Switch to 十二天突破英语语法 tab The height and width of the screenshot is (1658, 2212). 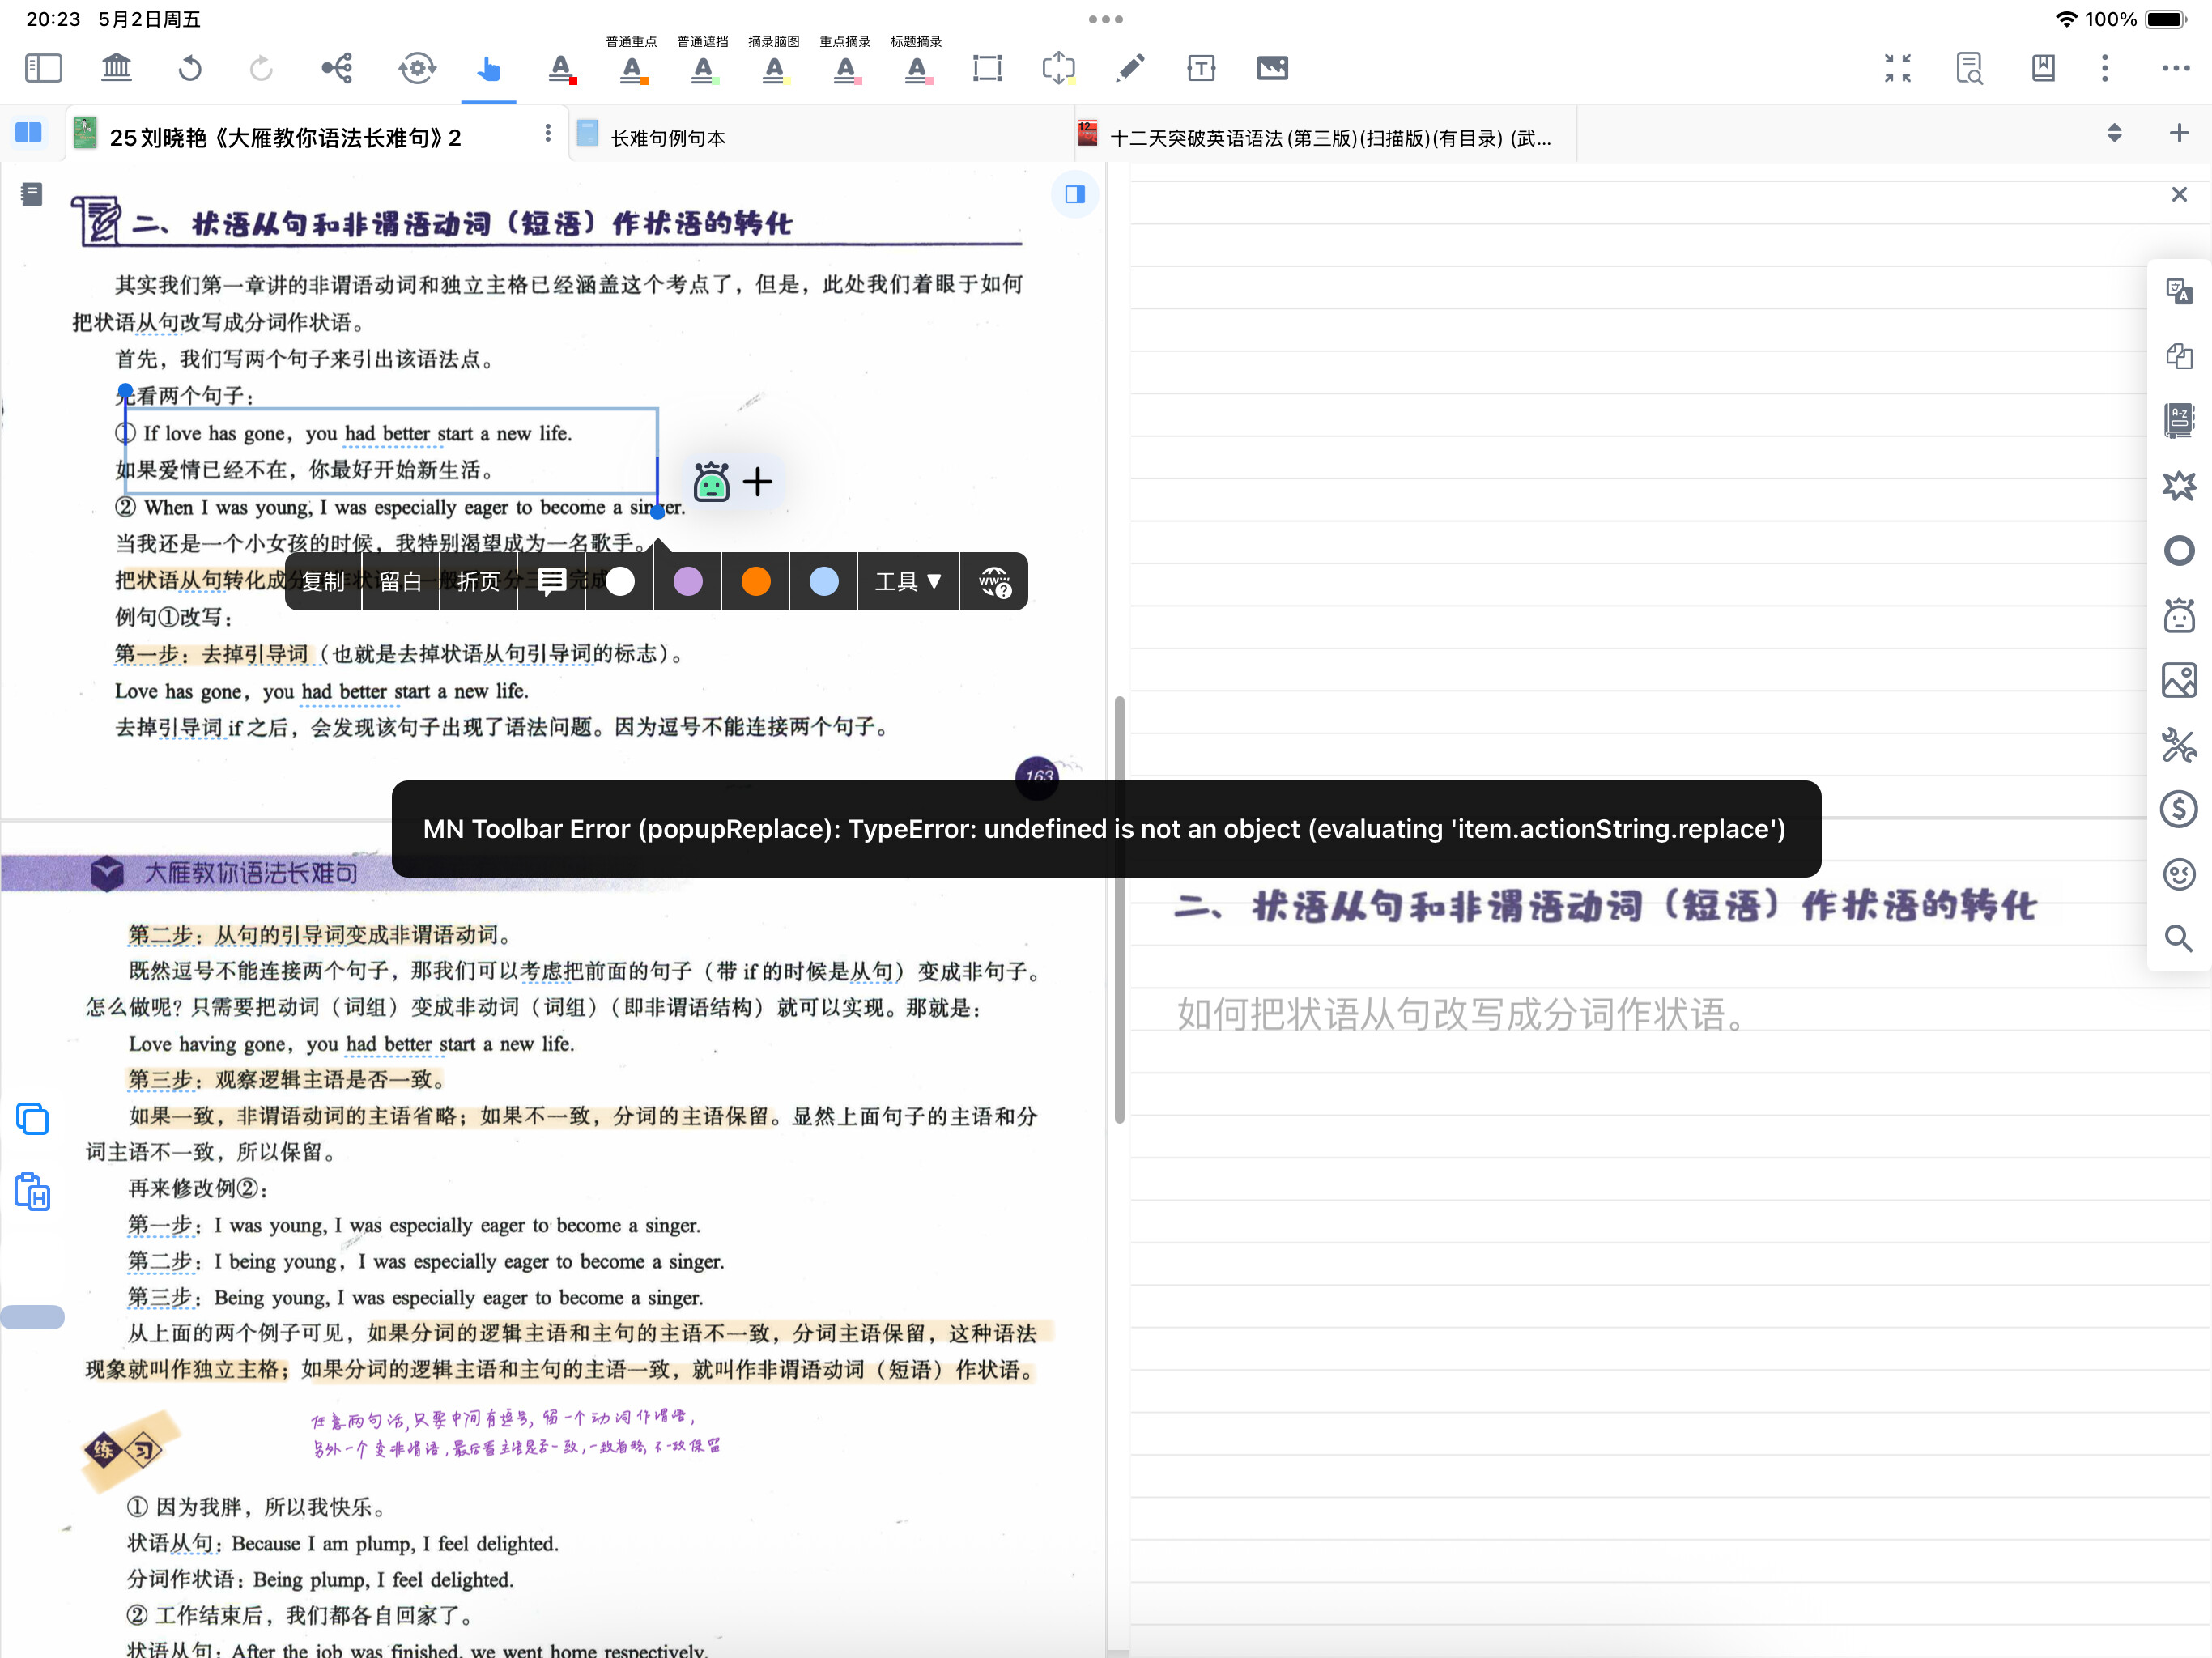1330,138
